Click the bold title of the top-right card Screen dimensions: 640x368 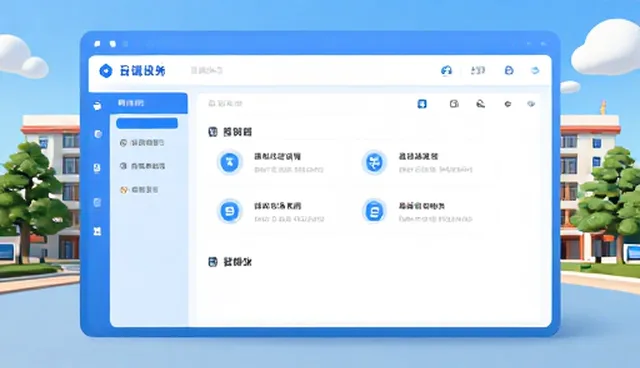418,156
